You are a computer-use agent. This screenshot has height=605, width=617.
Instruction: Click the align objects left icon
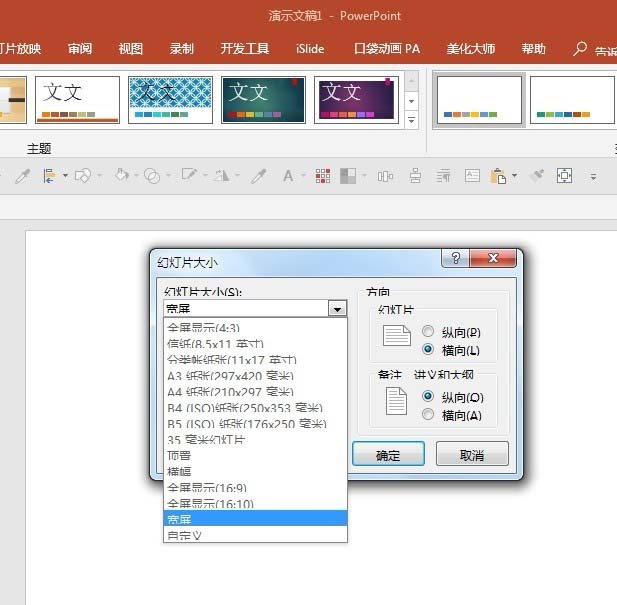coord(49,176)
